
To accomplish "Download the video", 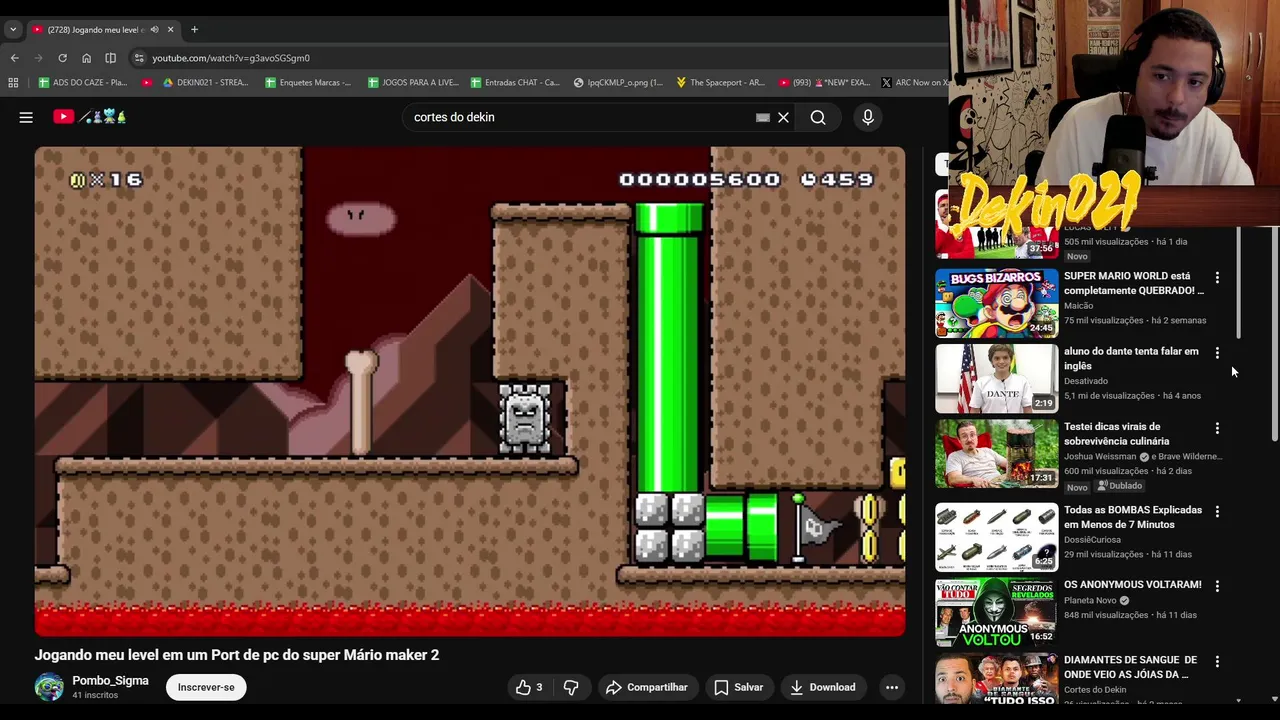I will pyautogui.click(x=823, y=687).
